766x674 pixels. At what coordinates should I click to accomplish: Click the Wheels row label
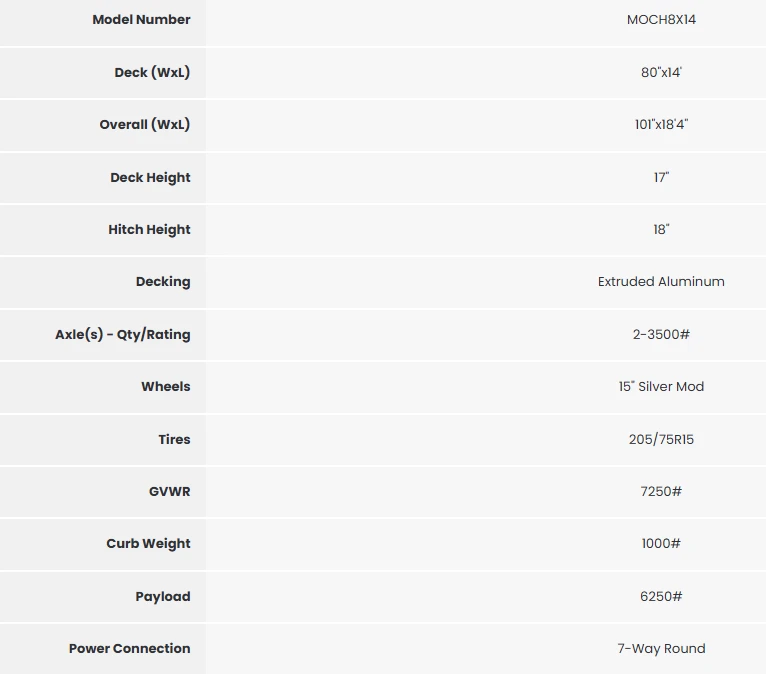click(x=165, y=386)
